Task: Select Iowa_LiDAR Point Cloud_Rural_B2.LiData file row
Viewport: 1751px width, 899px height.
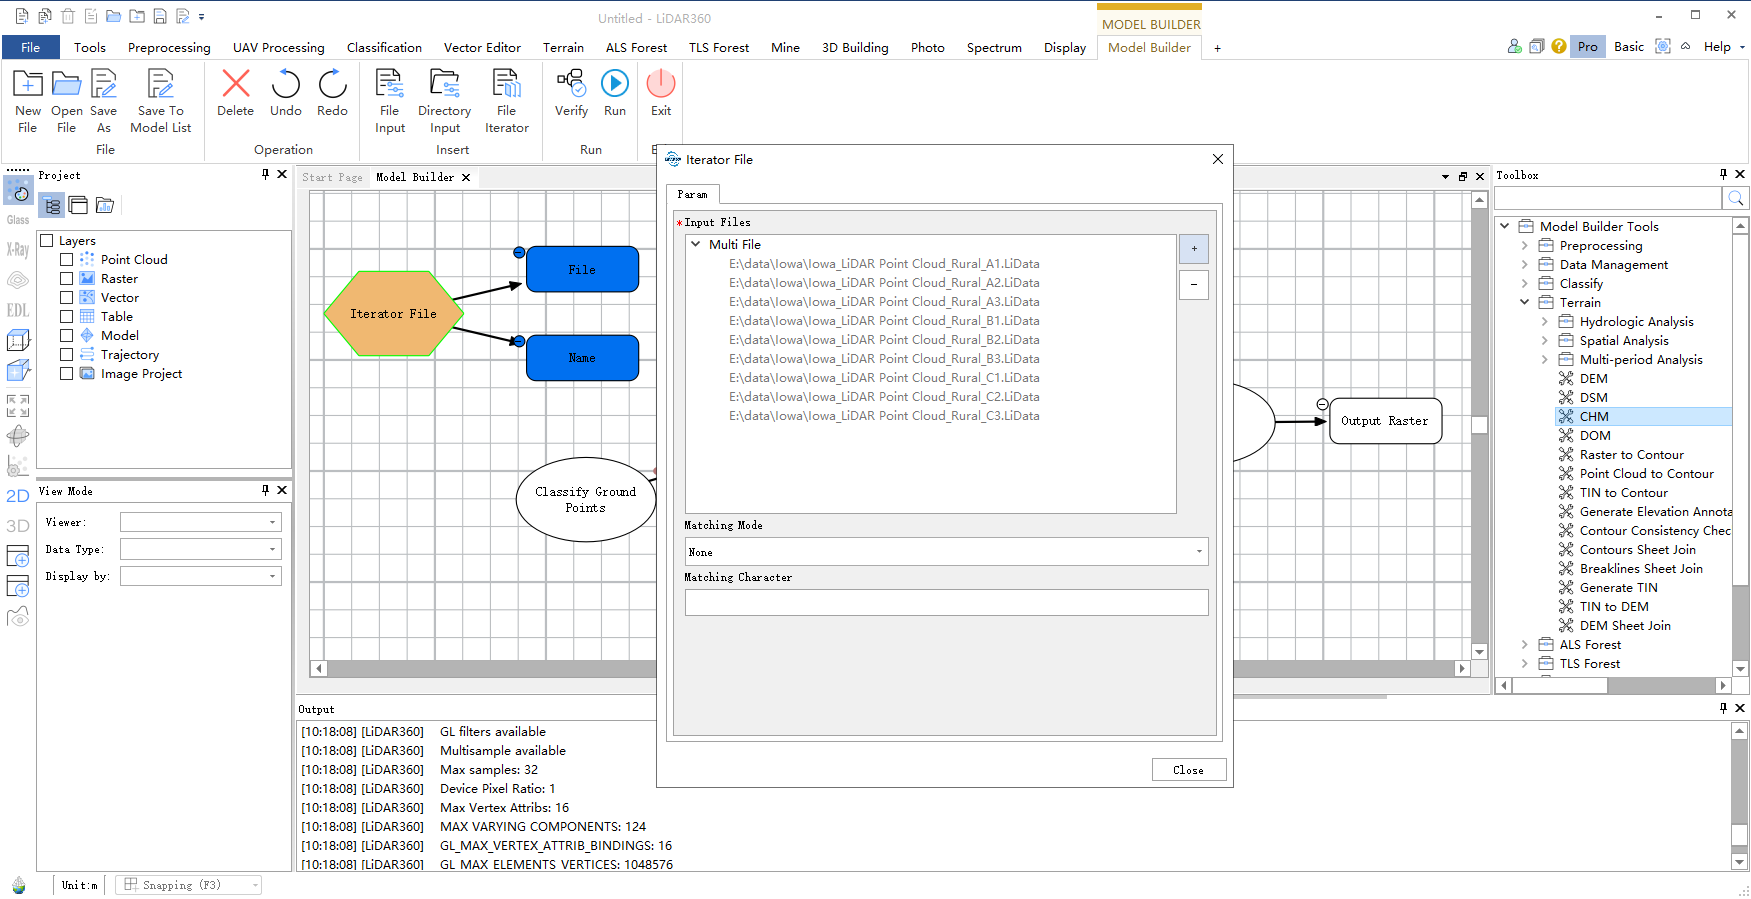Action: tap(884, 340)
